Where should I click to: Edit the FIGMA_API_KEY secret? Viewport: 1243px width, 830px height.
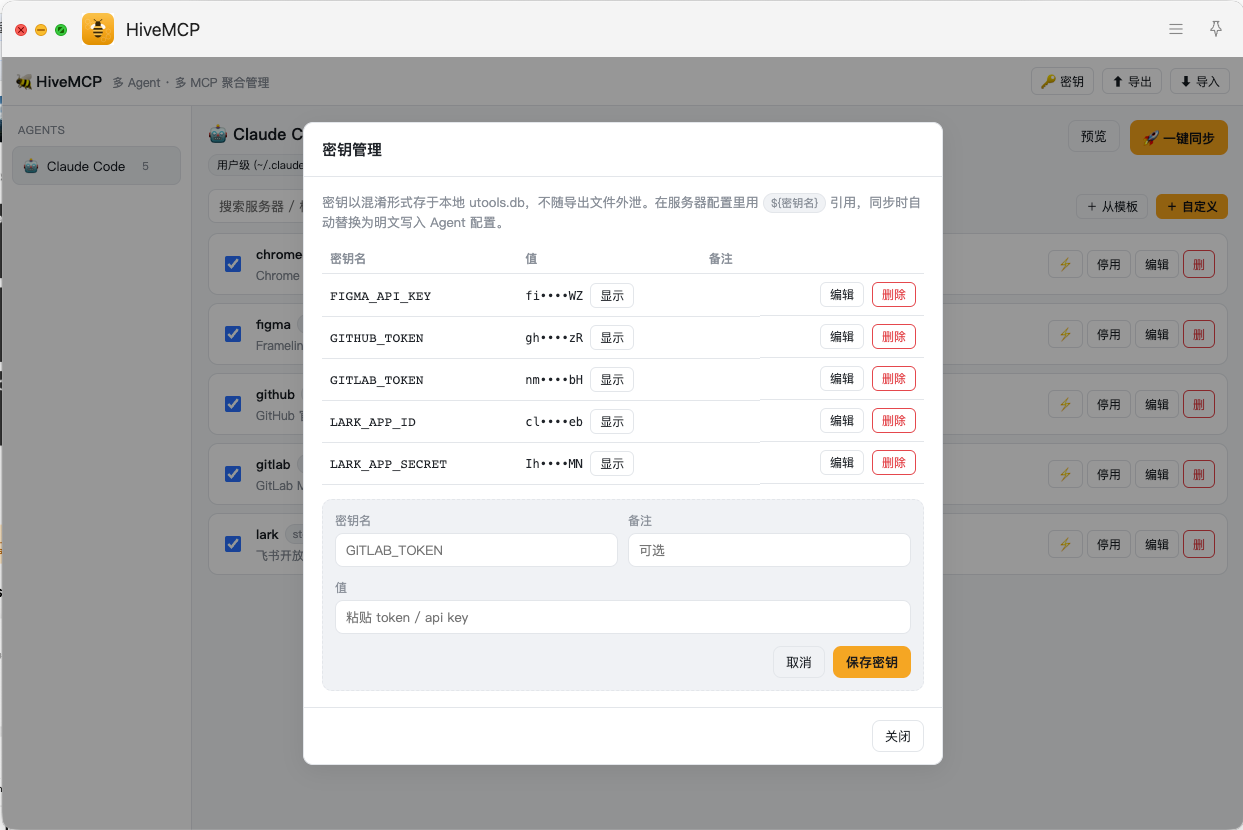click(x=842, y=295)
